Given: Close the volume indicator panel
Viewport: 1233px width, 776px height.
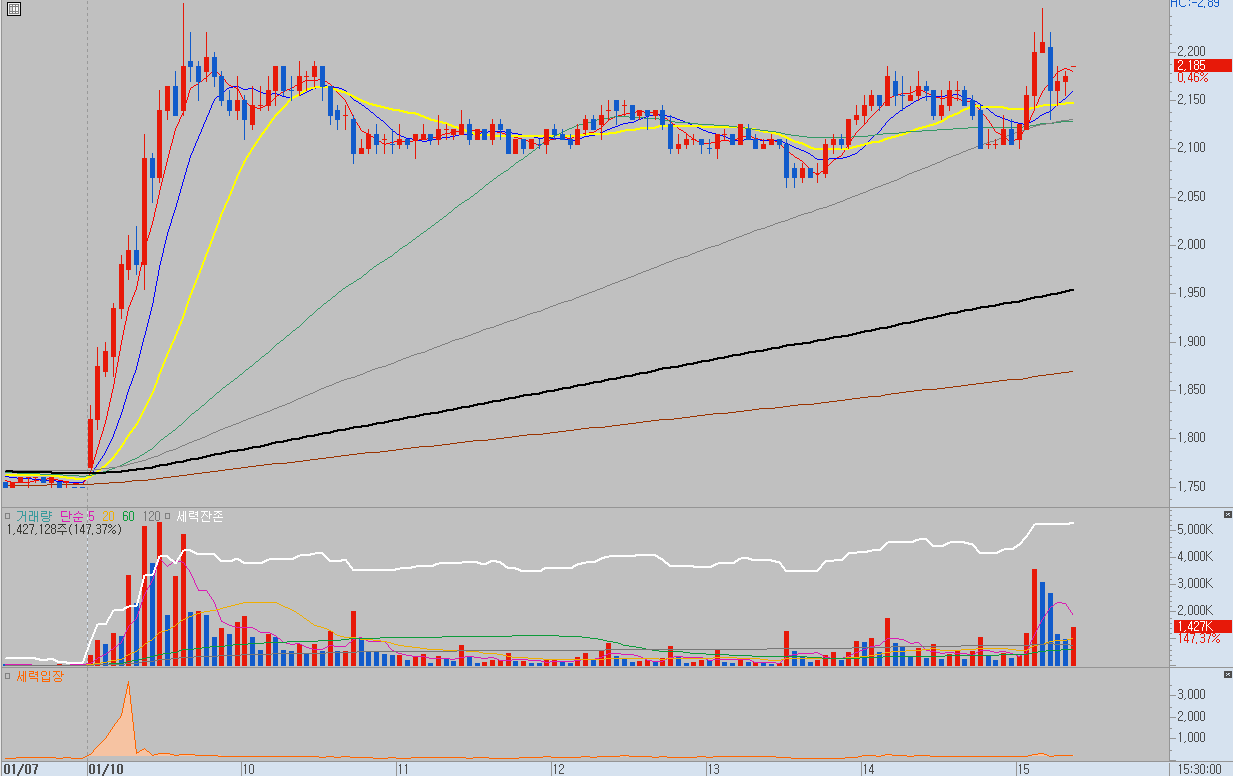Looking at the screenshot, I should [1228, 514].
